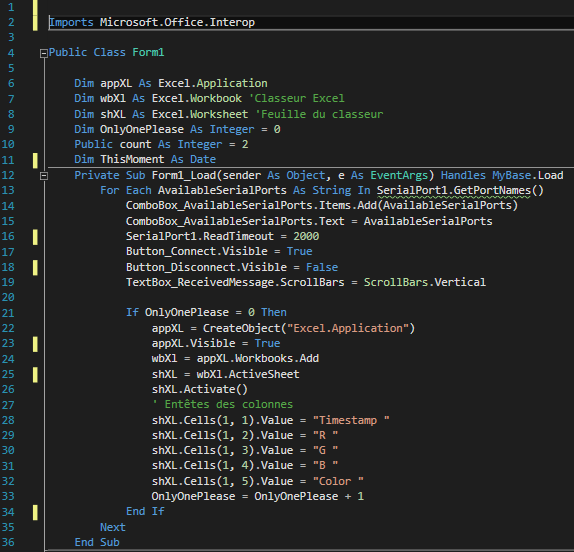
Task: Click the 'Feuille du classeur comment
Action: [x=319, y=114]
